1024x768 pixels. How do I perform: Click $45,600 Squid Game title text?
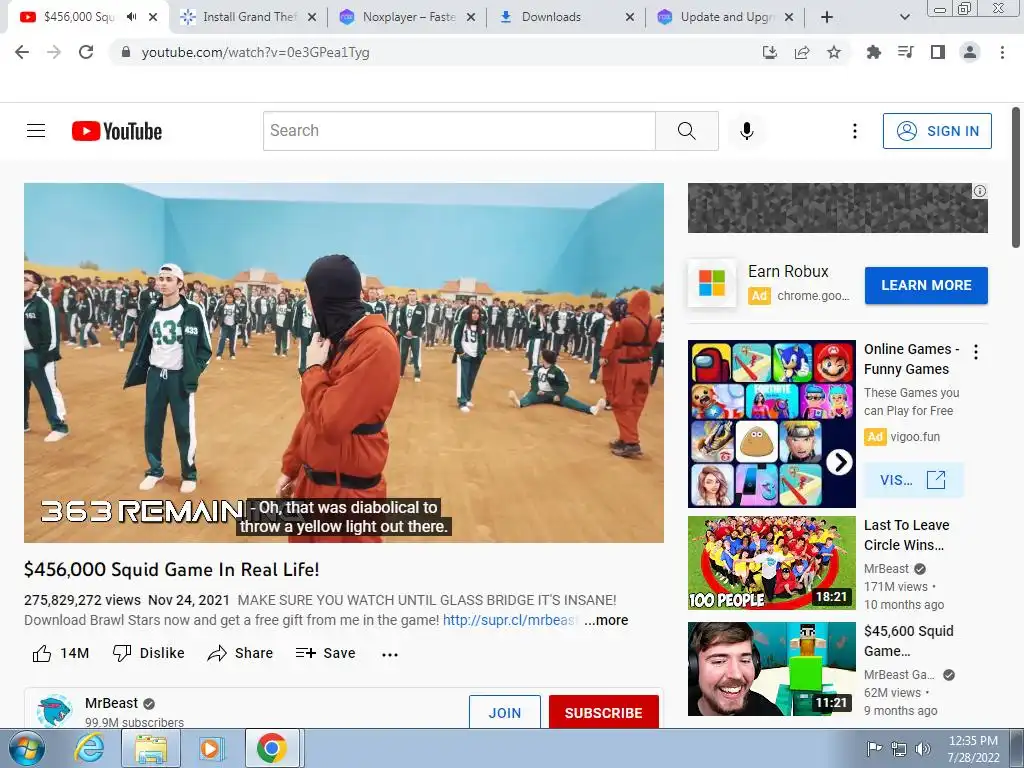pos(908,641)
